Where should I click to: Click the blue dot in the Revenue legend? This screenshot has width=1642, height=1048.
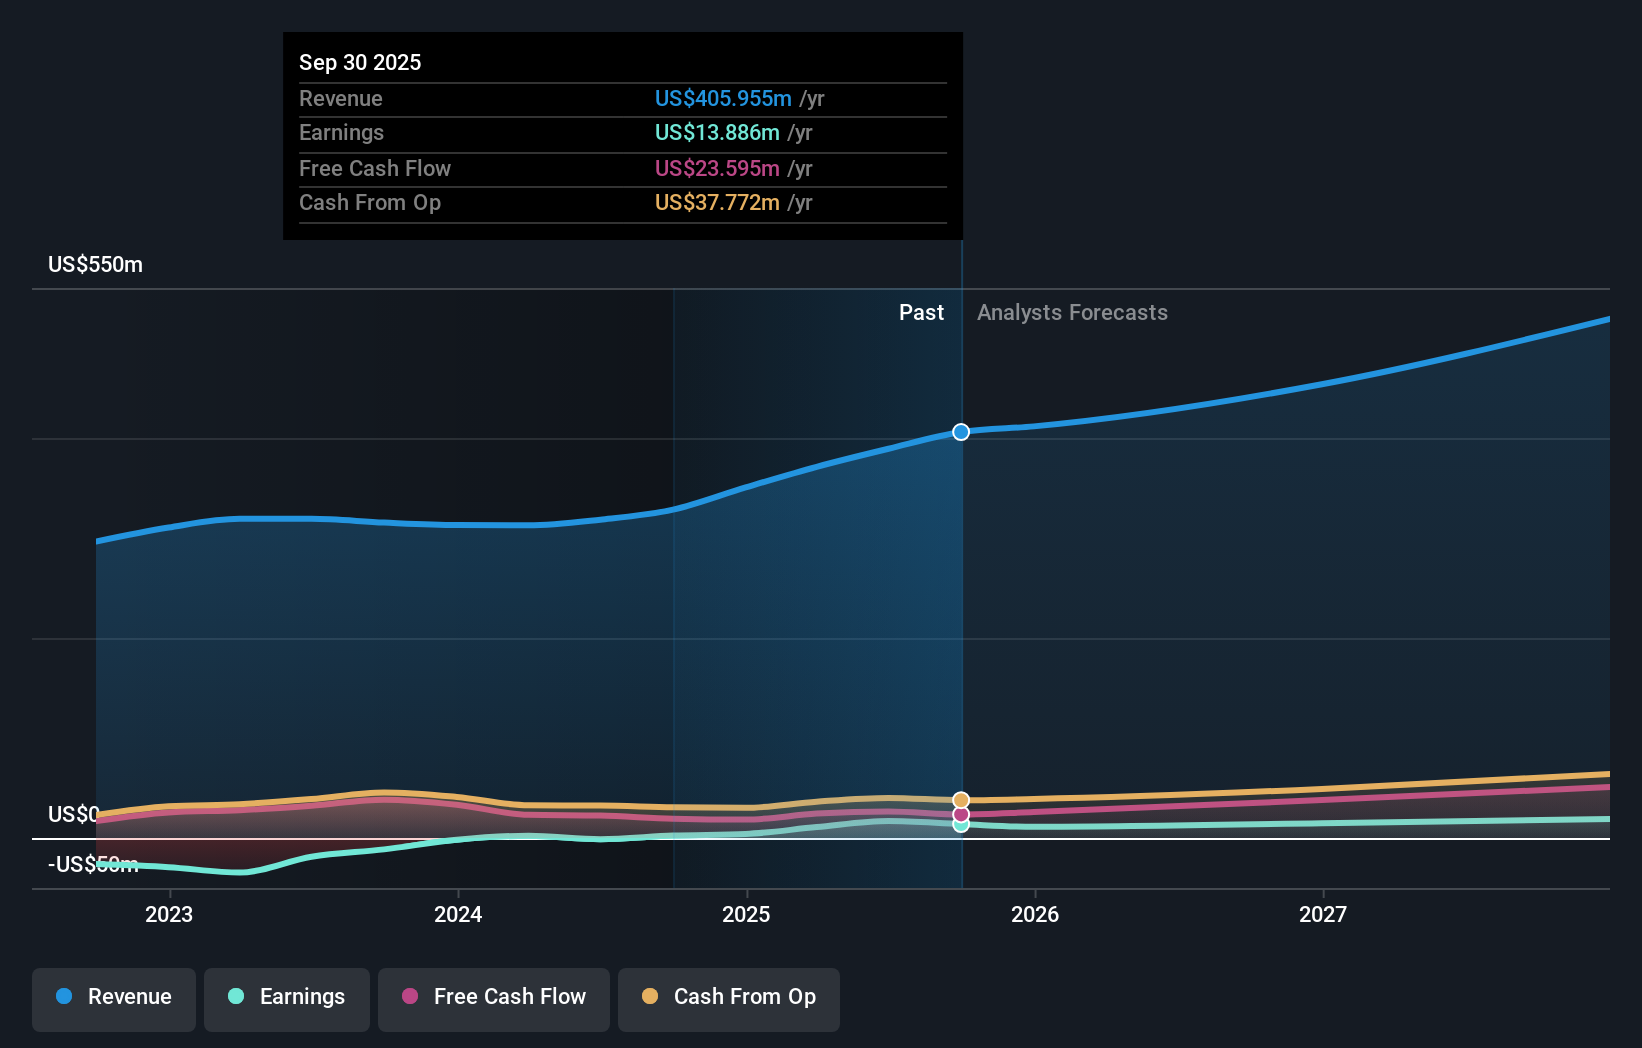point(64,997)
